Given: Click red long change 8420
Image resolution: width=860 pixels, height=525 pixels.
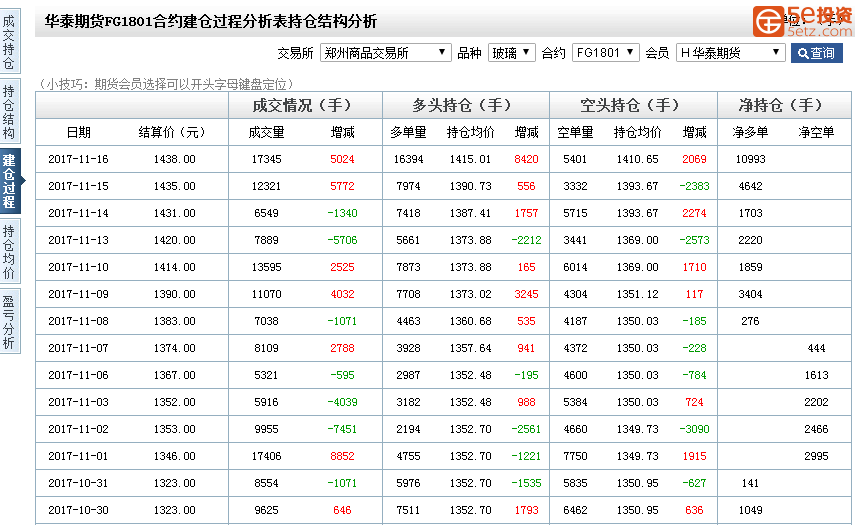Looking at the screenshot, I should [x=527, y=159].
